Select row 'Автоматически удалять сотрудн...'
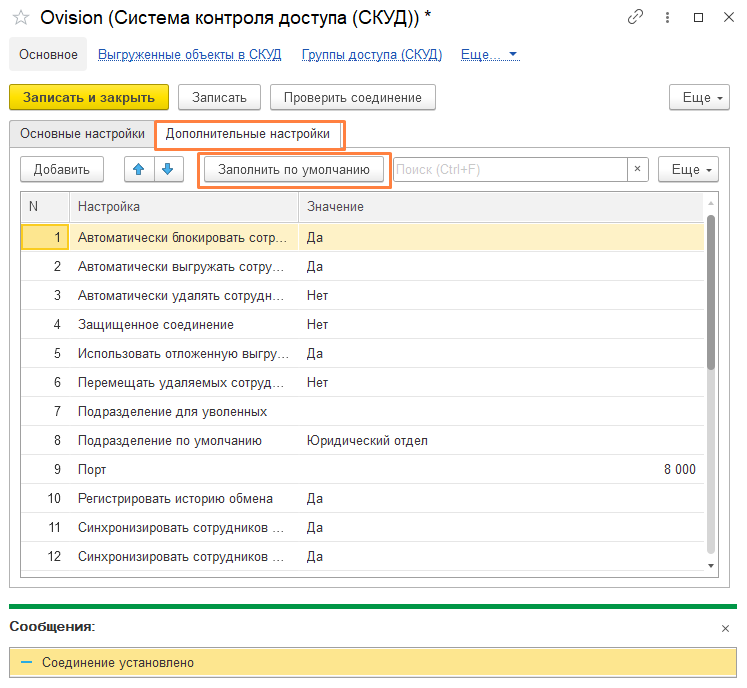Image resolution: width=747 pixels, height=688 pixels. 363,295
